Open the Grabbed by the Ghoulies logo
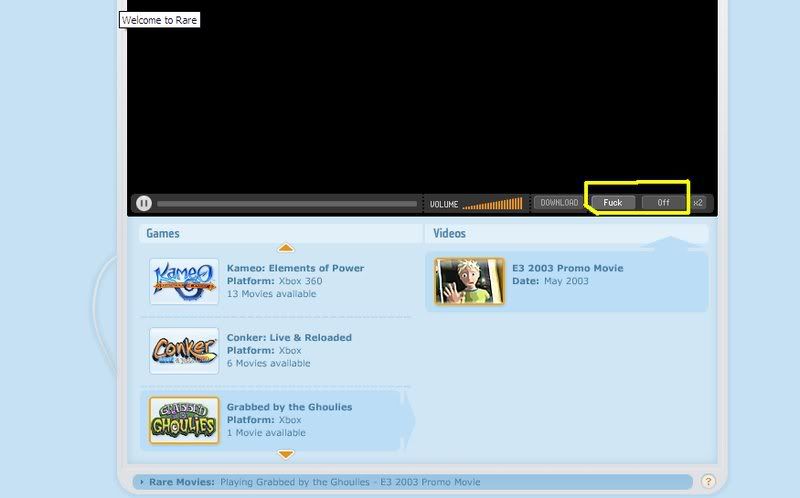This screenshot has height=498, width=800. (184, 420)
